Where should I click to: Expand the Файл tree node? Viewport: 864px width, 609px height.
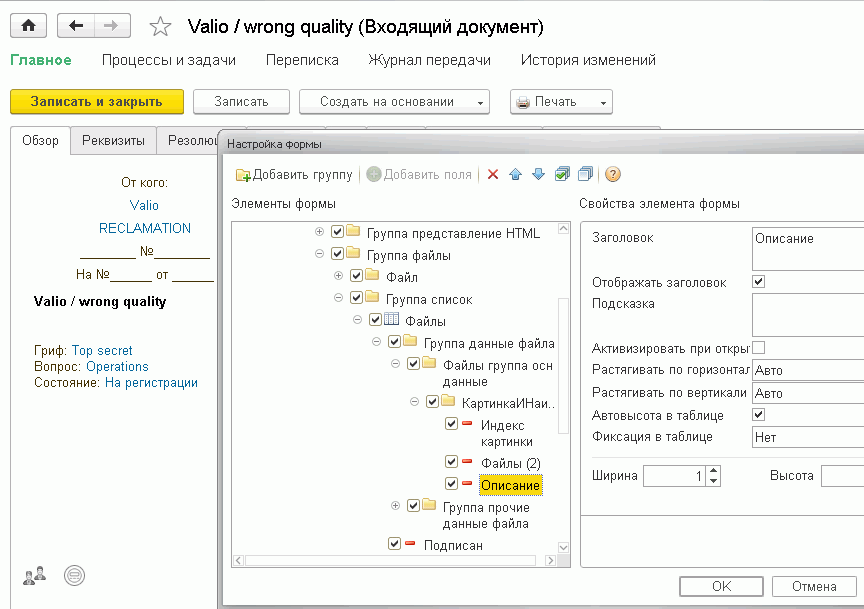[x=338, y=276]
